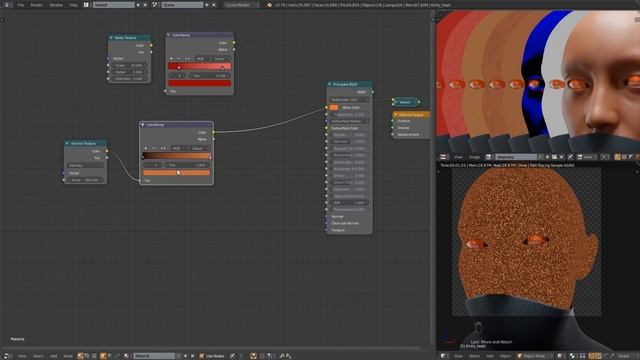Viewport: 640px width, 360px height.
Task: Click the go-to-parent node tree icon
Action: click(x=241, y=356)
